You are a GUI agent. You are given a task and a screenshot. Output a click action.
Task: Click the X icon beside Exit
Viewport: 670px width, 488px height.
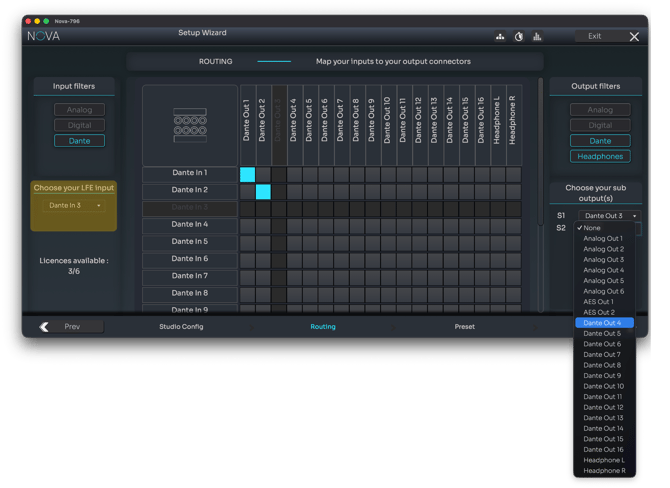[x=634, y=37]
